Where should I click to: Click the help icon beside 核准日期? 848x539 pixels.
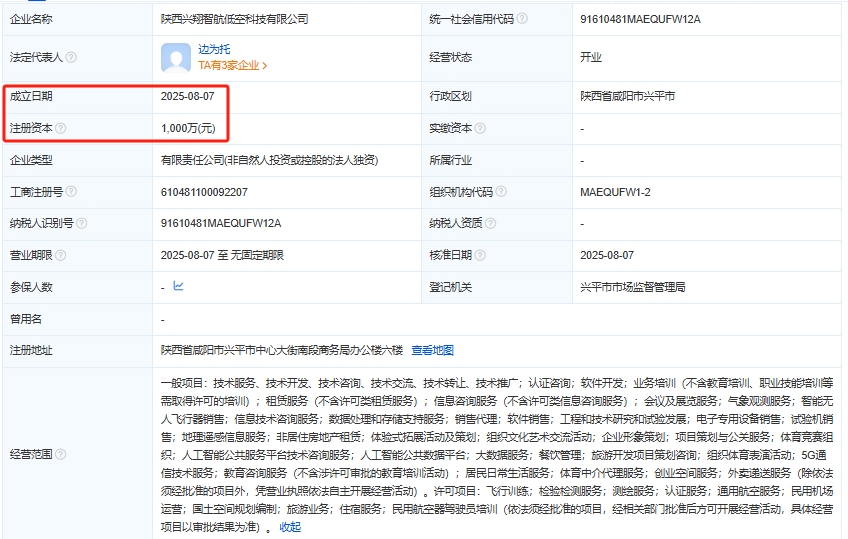click(x=480, y=255)
